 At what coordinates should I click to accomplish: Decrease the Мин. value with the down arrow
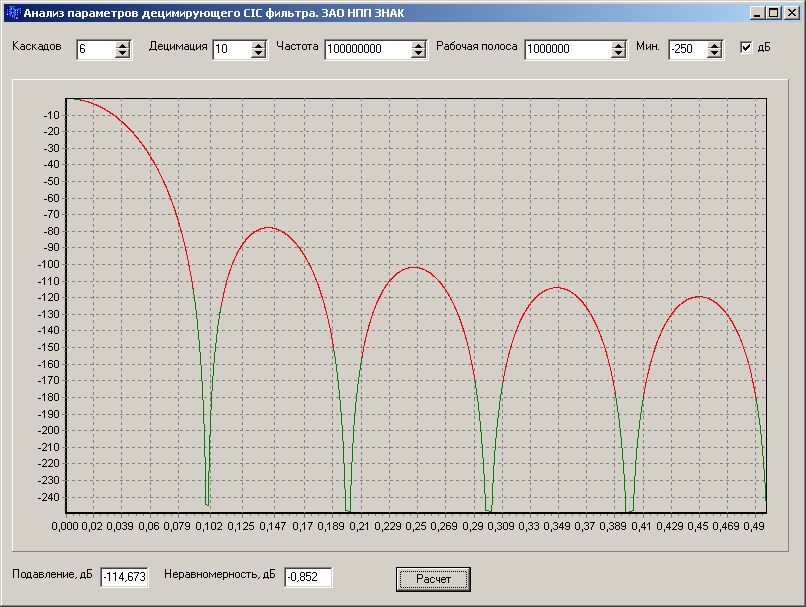click(714, 54)
